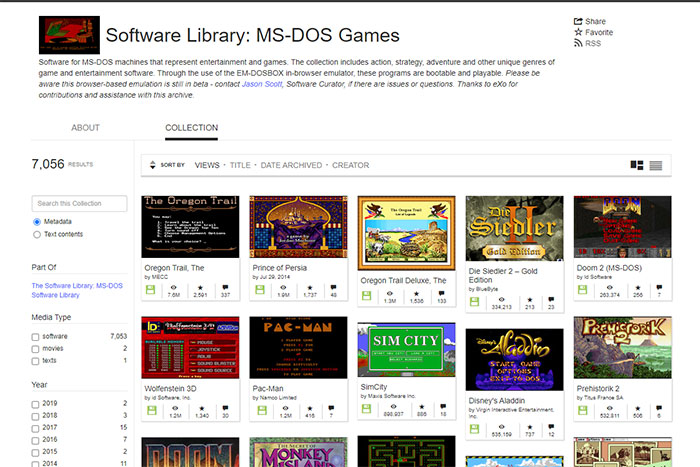The image size is (700, 467).
Task: Click in the Search this Collection field
Action: tap(79, 204)
